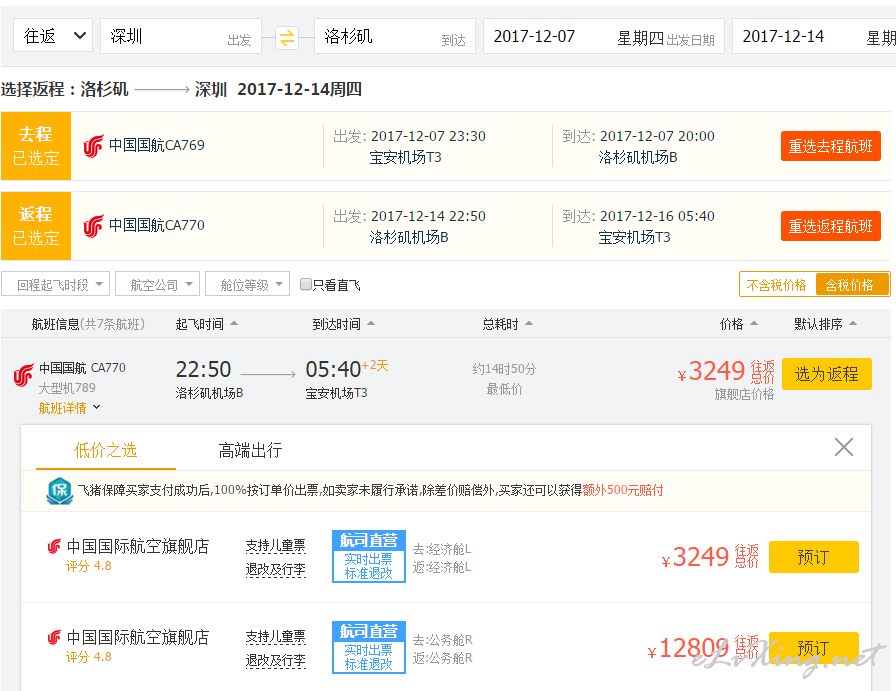The height and width of the screenshot is (691, 896).
Task: Click 退改及行李 on the 公务舱R fare
Action: point(275,661)
